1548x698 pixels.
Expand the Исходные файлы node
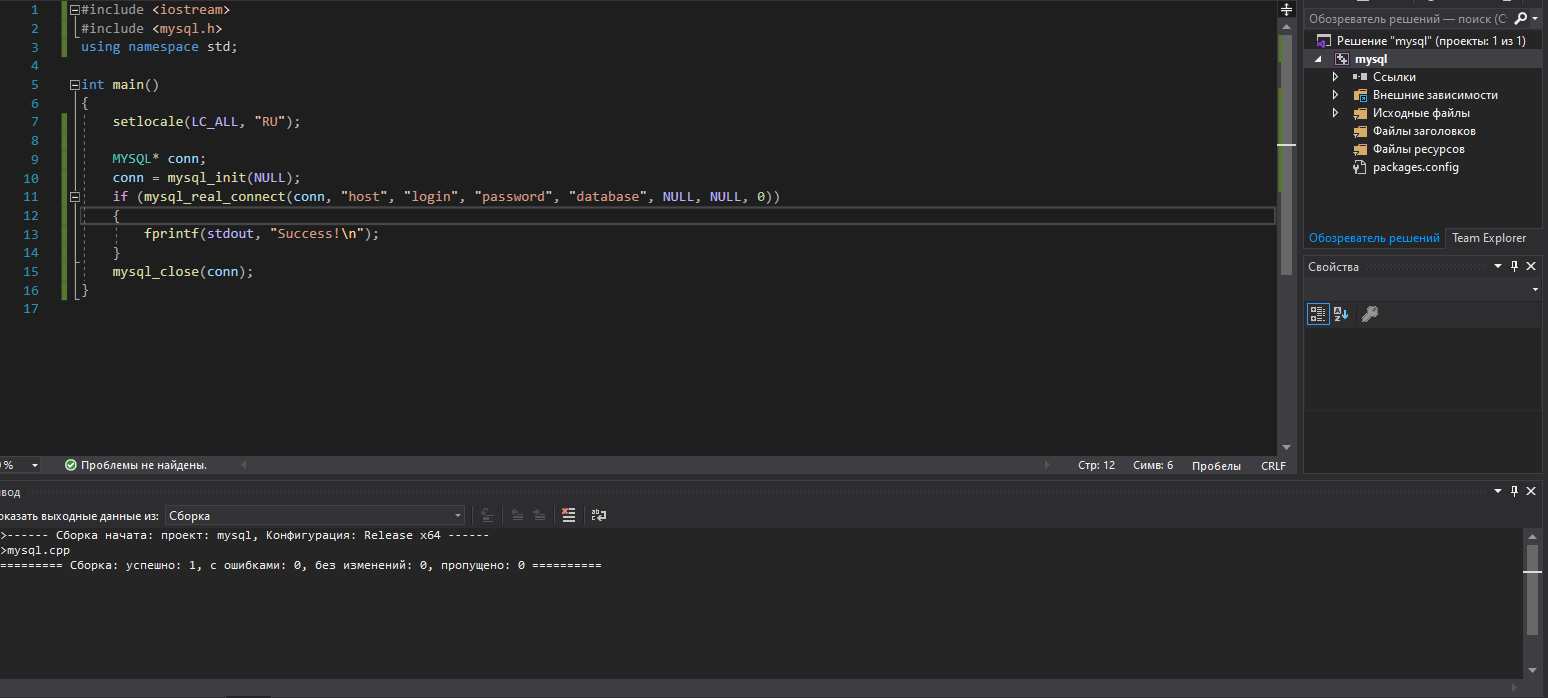1336,113
